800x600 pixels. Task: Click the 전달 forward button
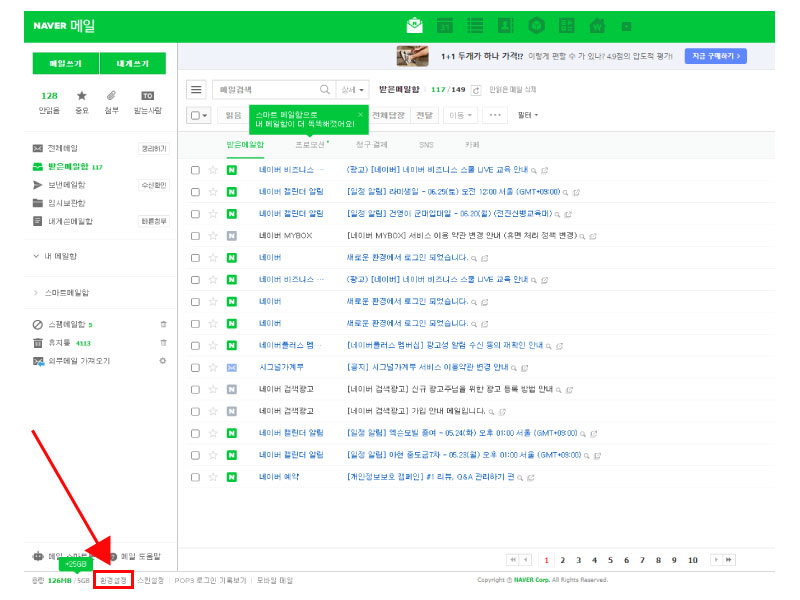(424, 115)
